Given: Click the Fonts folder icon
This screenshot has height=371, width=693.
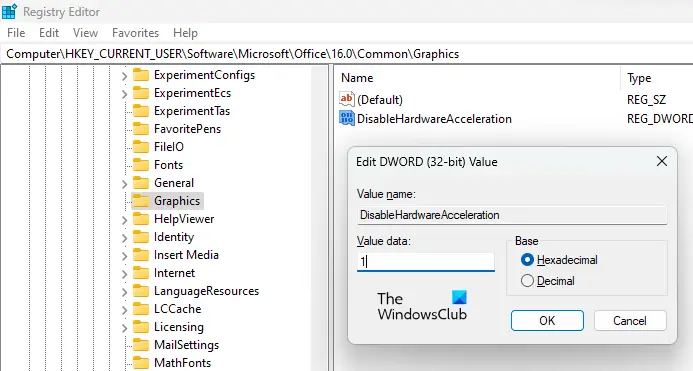Looking at the screenshot, I should [x=141, y=165].
